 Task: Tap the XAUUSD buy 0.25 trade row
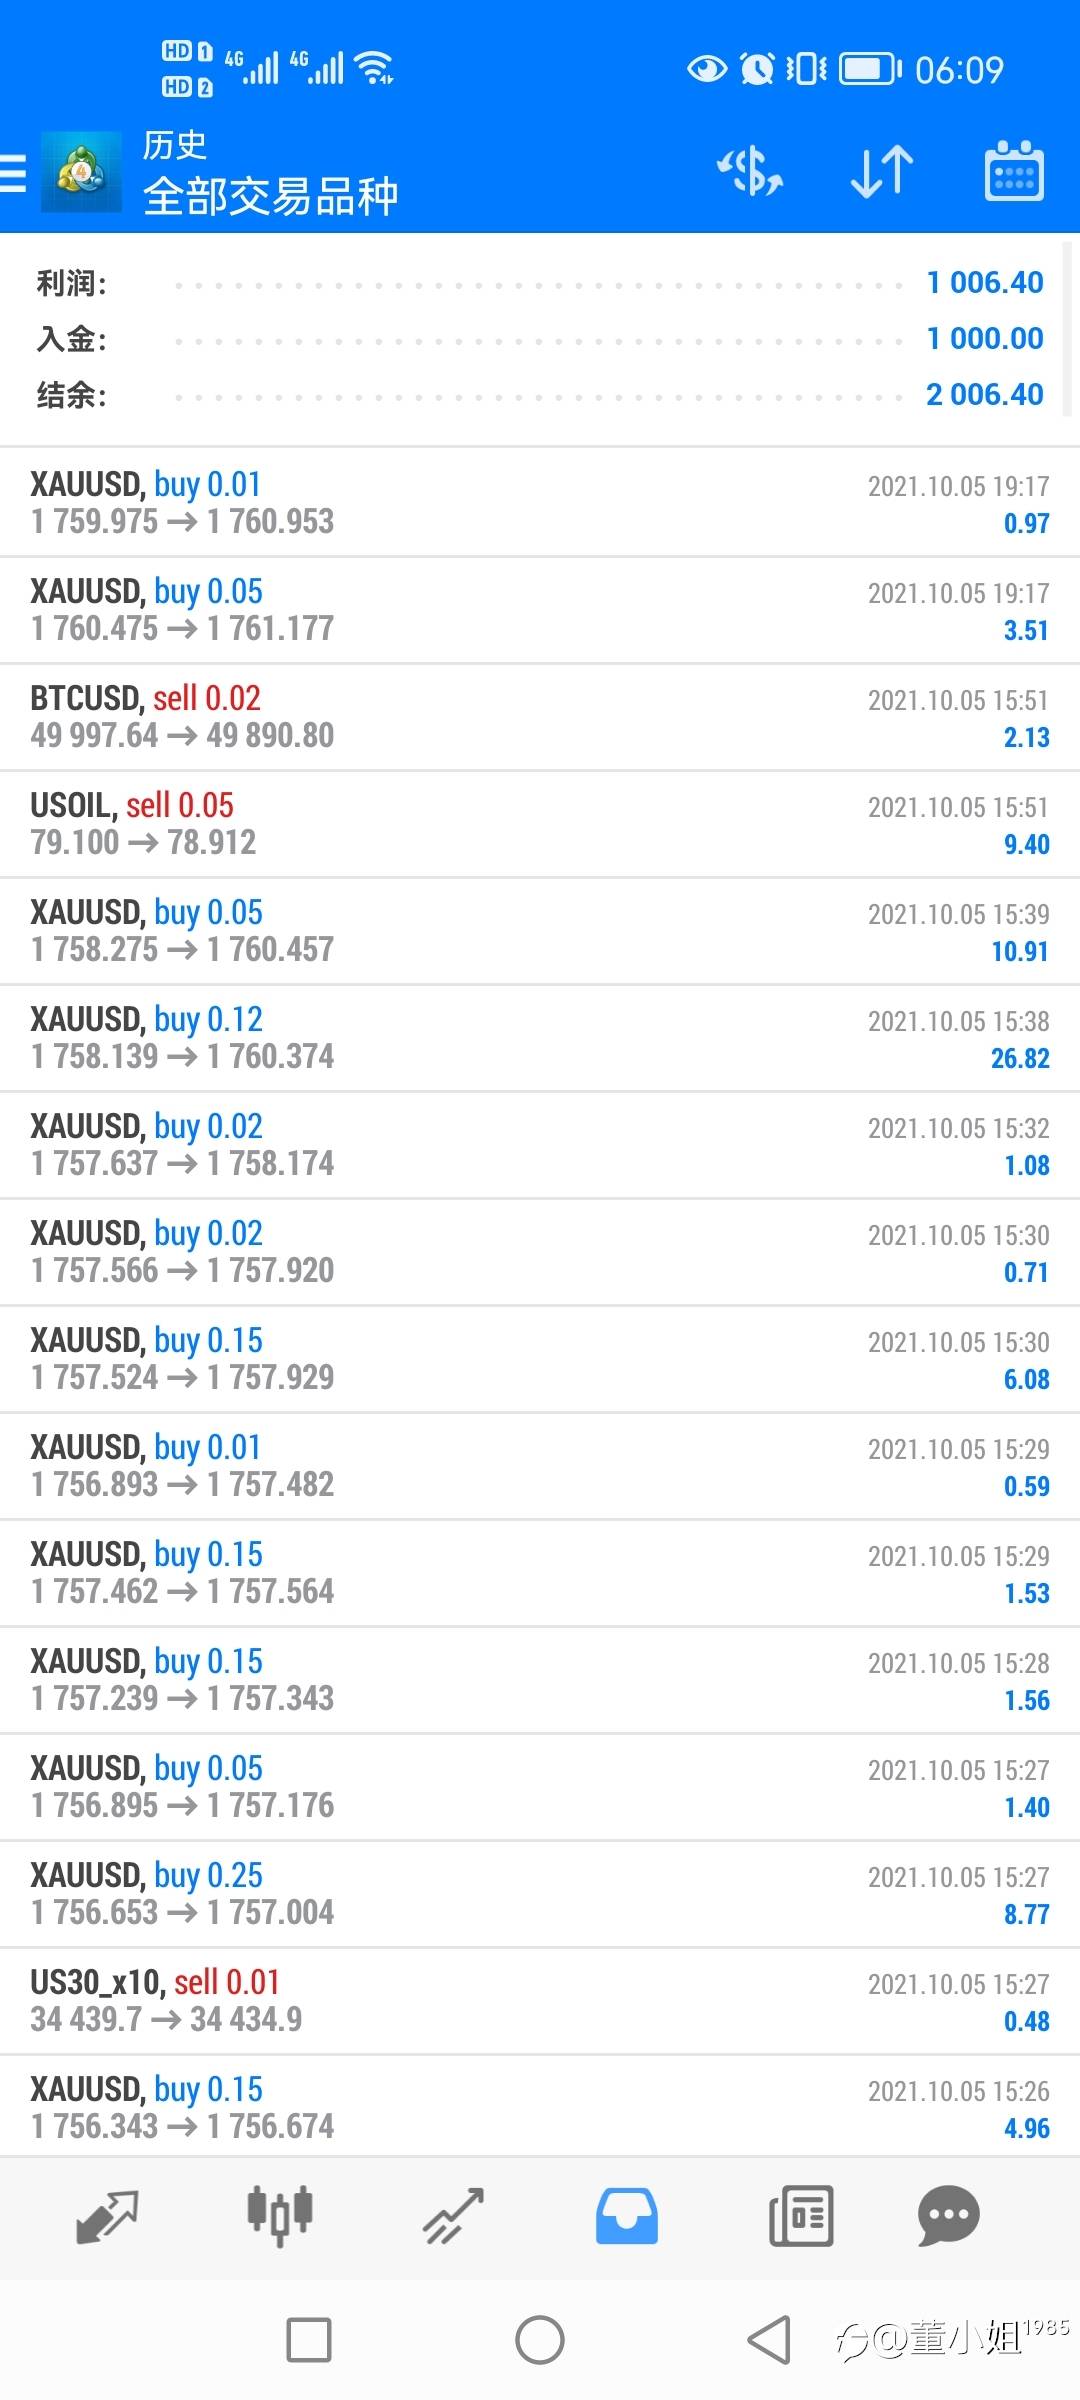pos(540,1894)
